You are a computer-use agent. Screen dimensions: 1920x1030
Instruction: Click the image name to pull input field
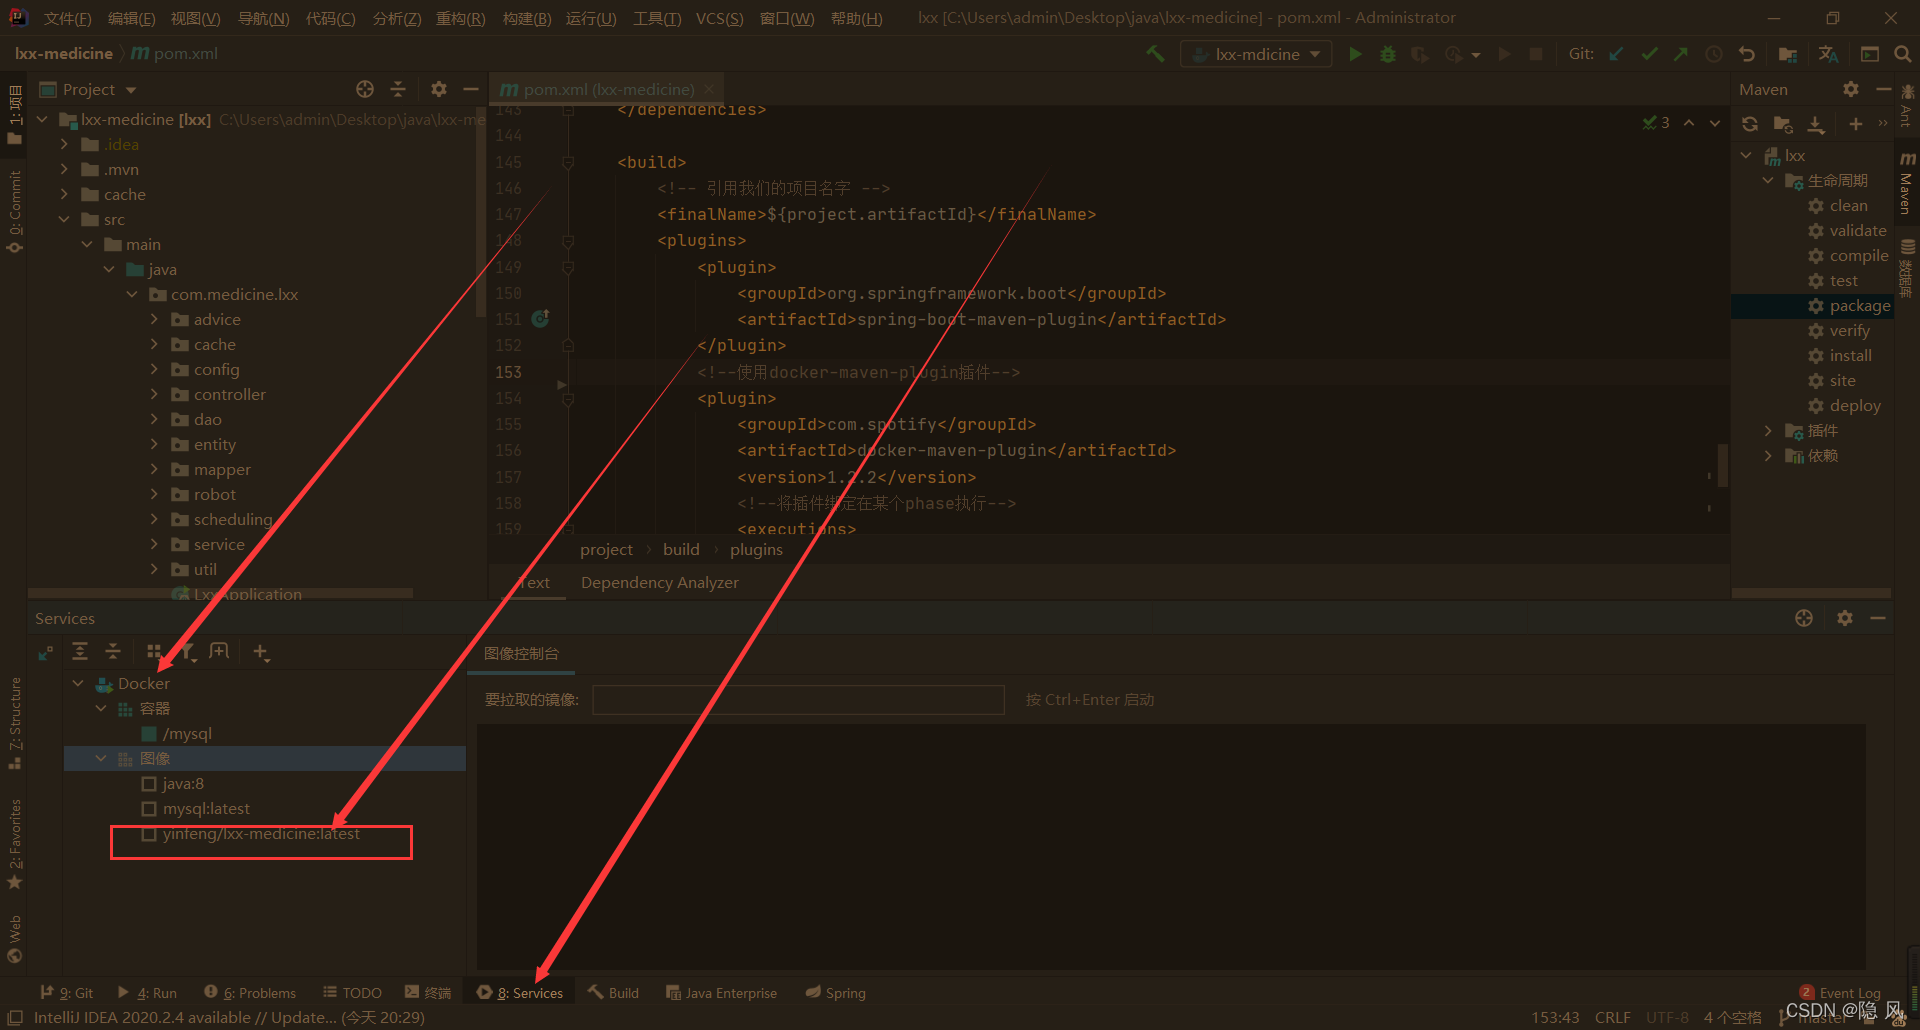(798, 699)
